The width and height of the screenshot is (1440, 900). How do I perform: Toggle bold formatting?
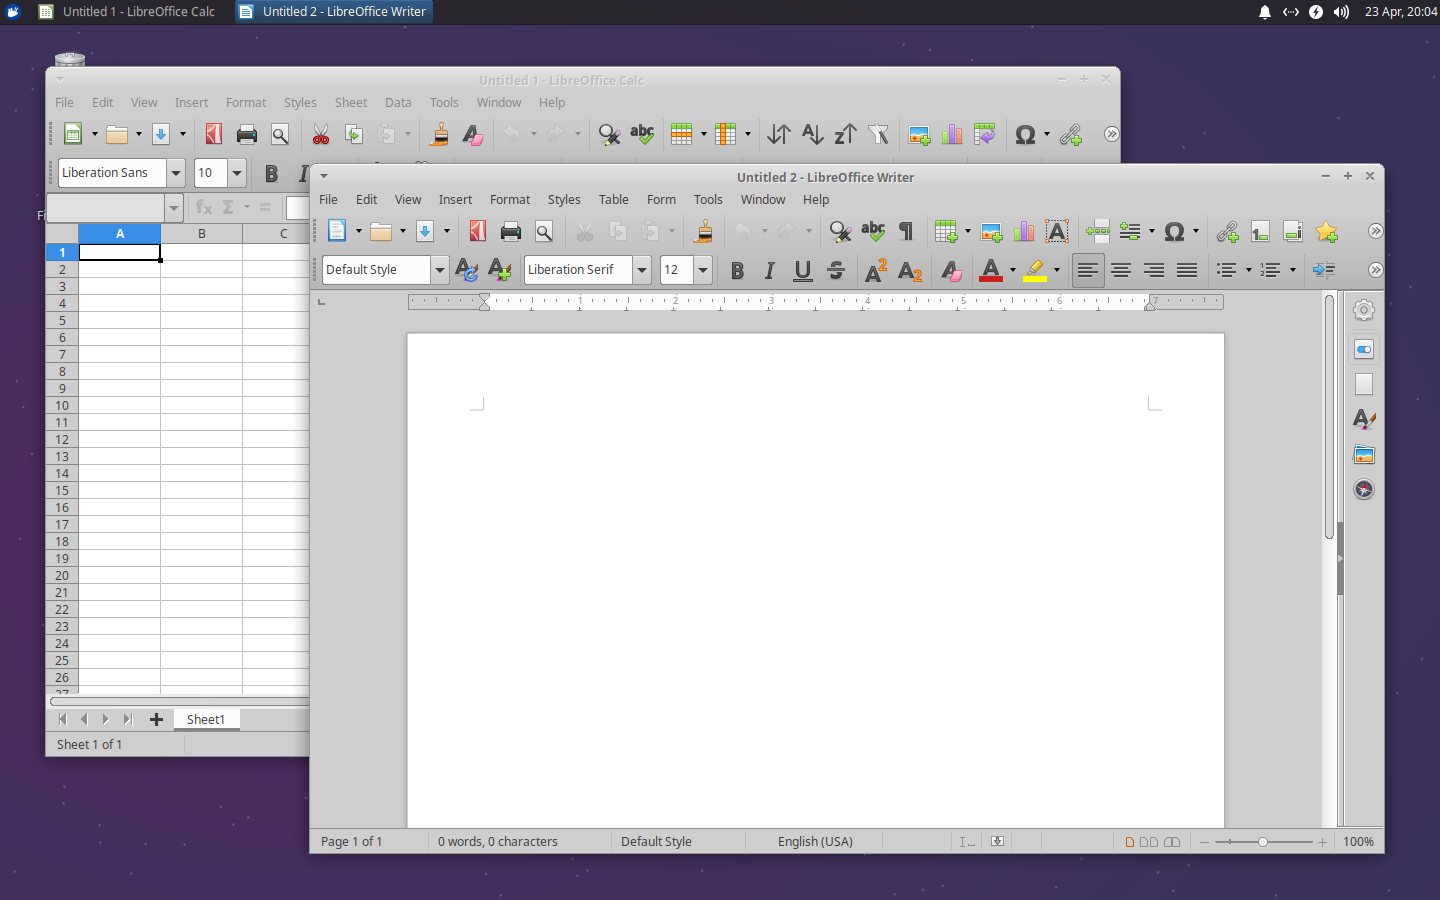click(737, 270)
